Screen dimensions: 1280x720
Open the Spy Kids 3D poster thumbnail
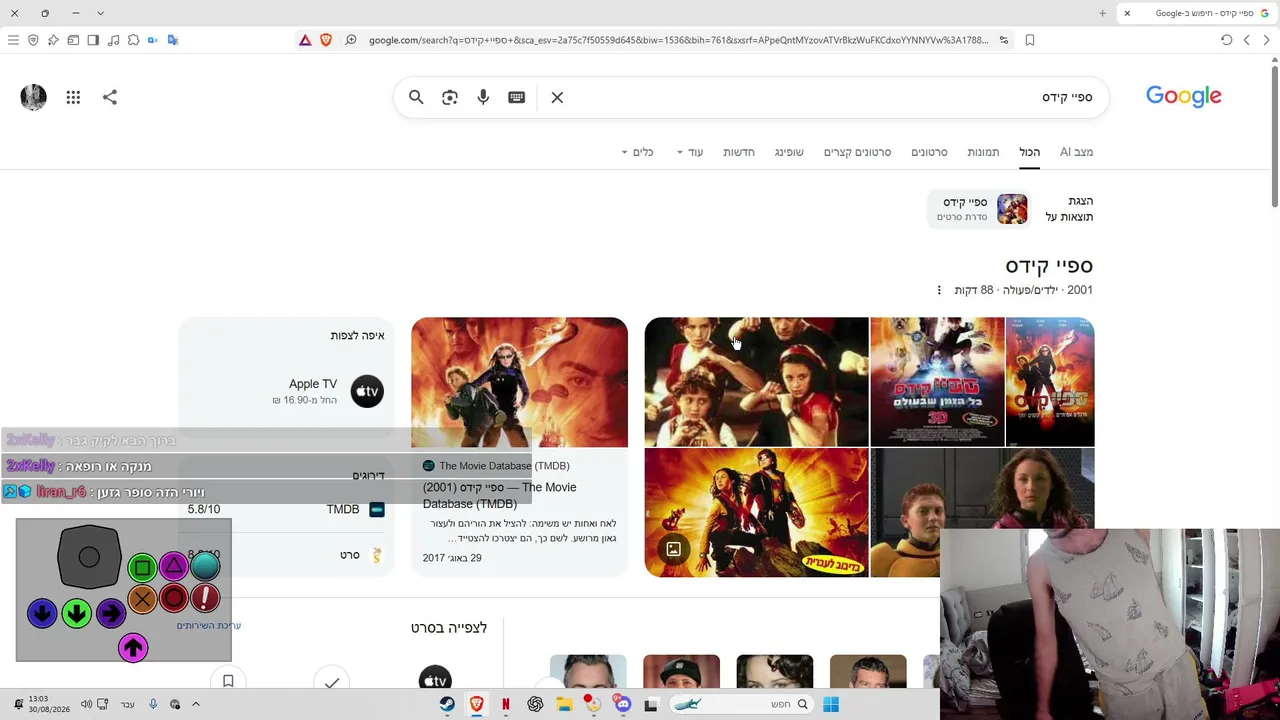pos(937,381)
